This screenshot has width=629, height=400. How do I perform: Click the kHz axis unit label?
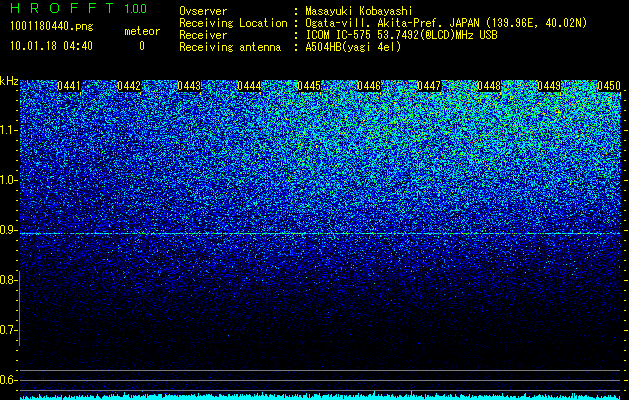pos(9,81)
